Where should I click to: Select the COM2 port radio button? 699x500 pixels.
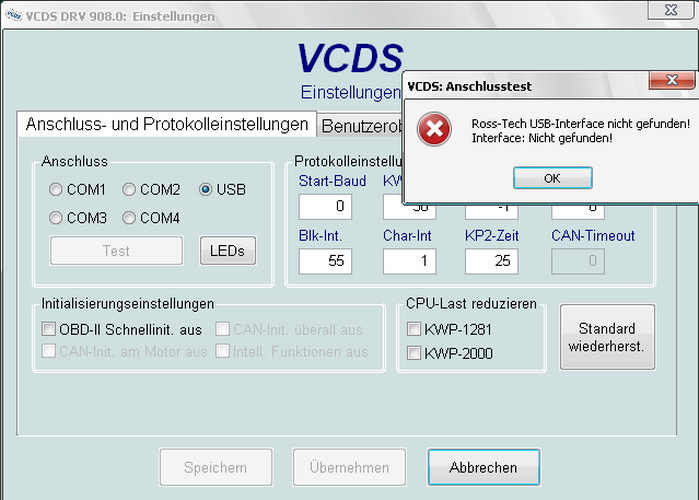pyautogui.click(x=129, y=189)
